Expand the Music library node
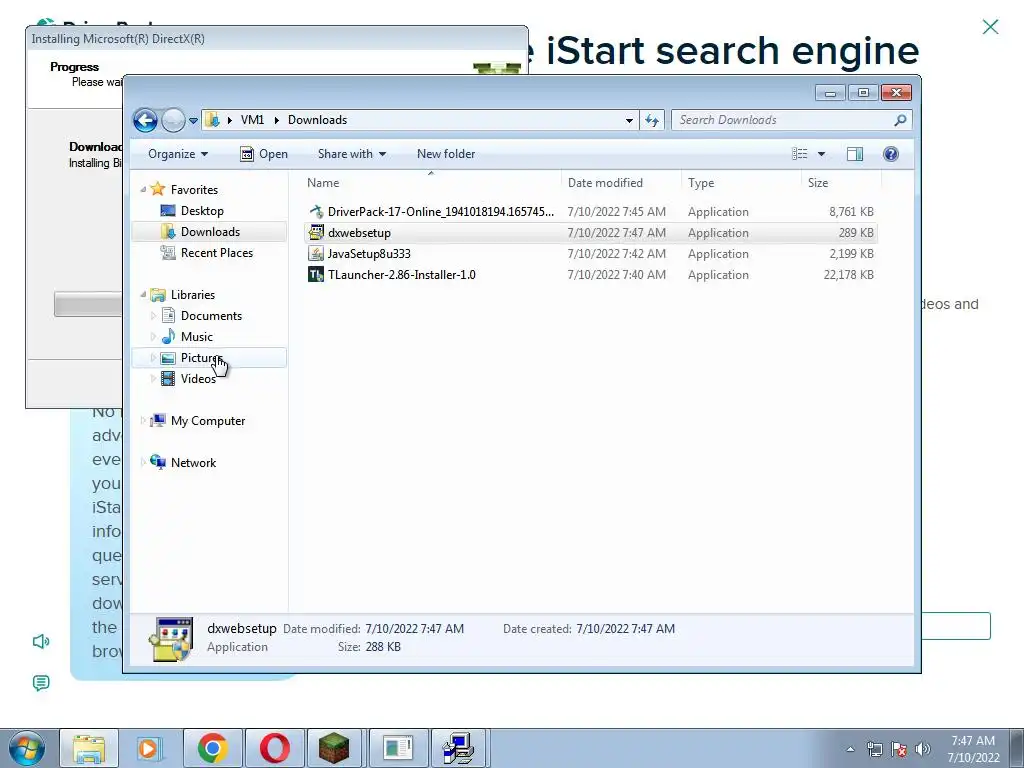 [x=153, y=337]
